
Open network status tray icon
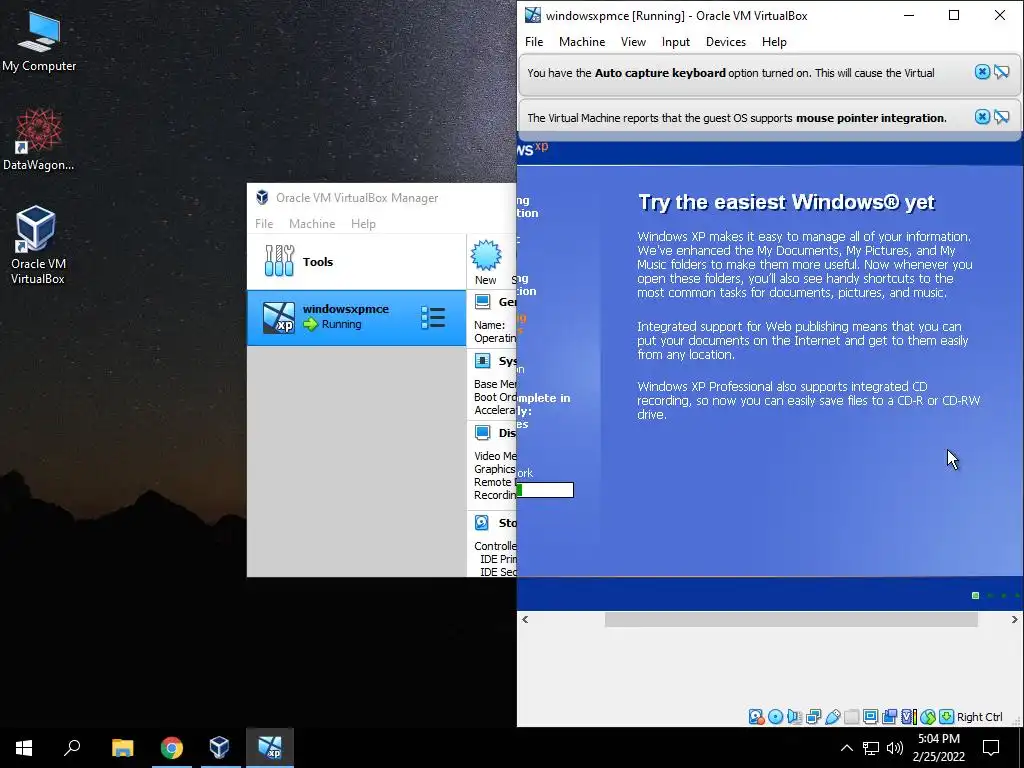tap(871, 748)
